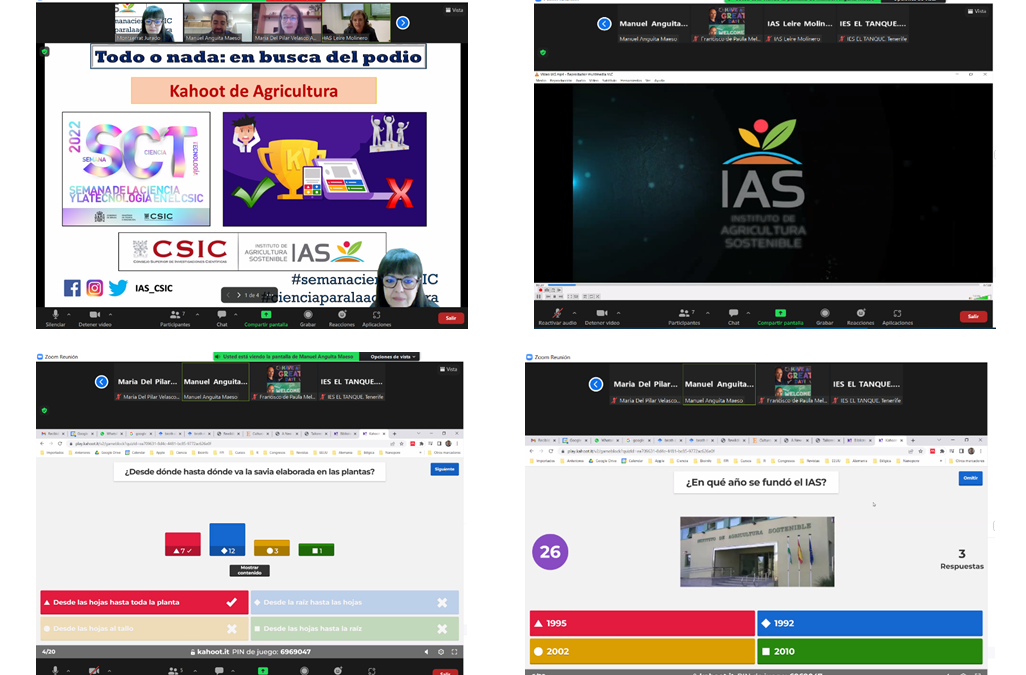Viewport: 1026px width, 675px height.
Task: Select answer 1992
Action: pyautogui.click(x=870, y=623)
